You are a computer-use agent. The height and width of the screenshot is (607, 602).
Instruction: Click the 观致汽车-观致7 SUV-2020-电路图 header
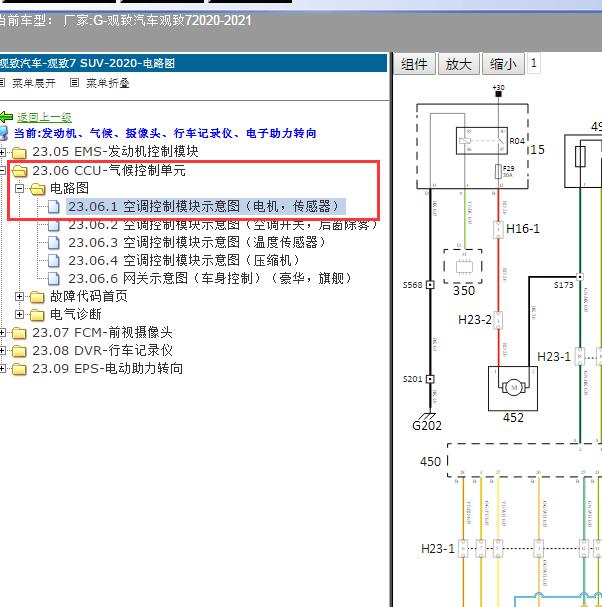(x=194, y=63)
